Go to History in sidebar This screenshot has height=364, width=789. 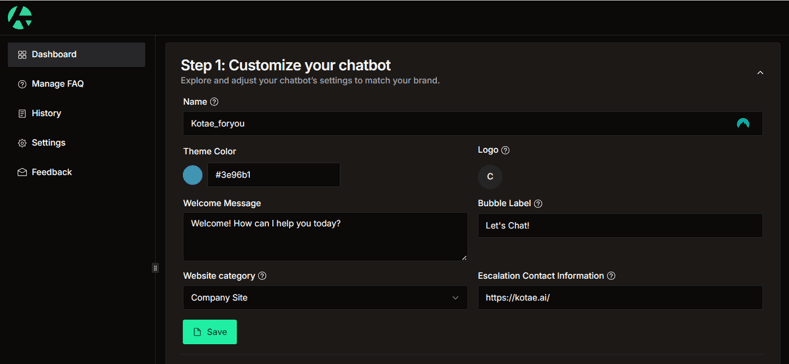click(x=76, y=113)
